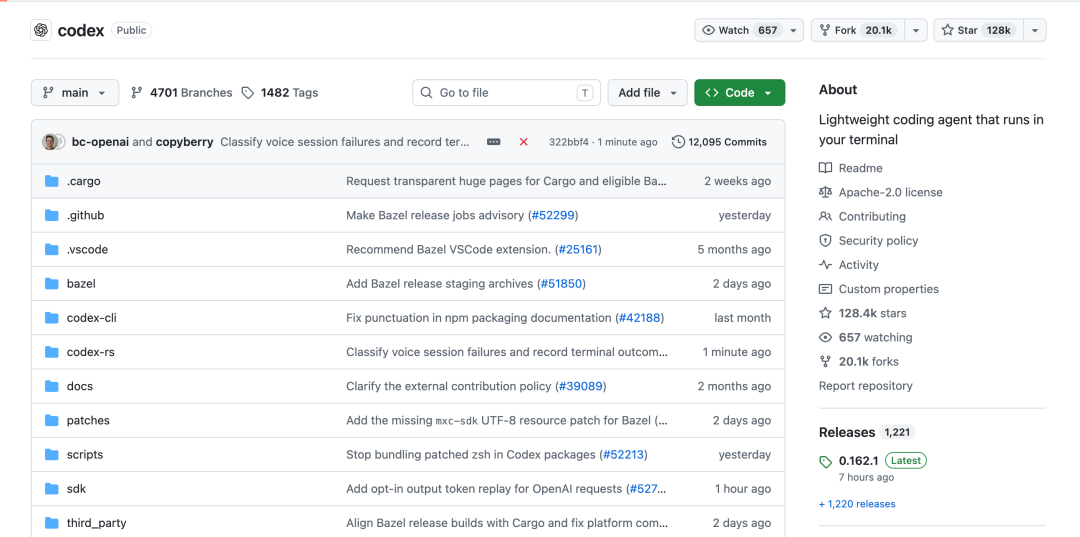
Task: Click the tag icon beside 0.162.1 release
Action: click(825, 461)
